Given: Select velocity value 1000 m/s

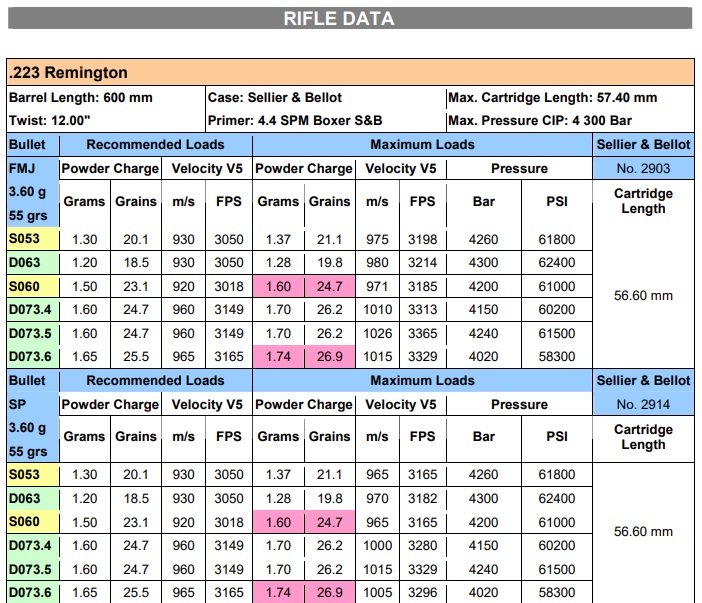Looking at the screenshot, I should point(377,546).
